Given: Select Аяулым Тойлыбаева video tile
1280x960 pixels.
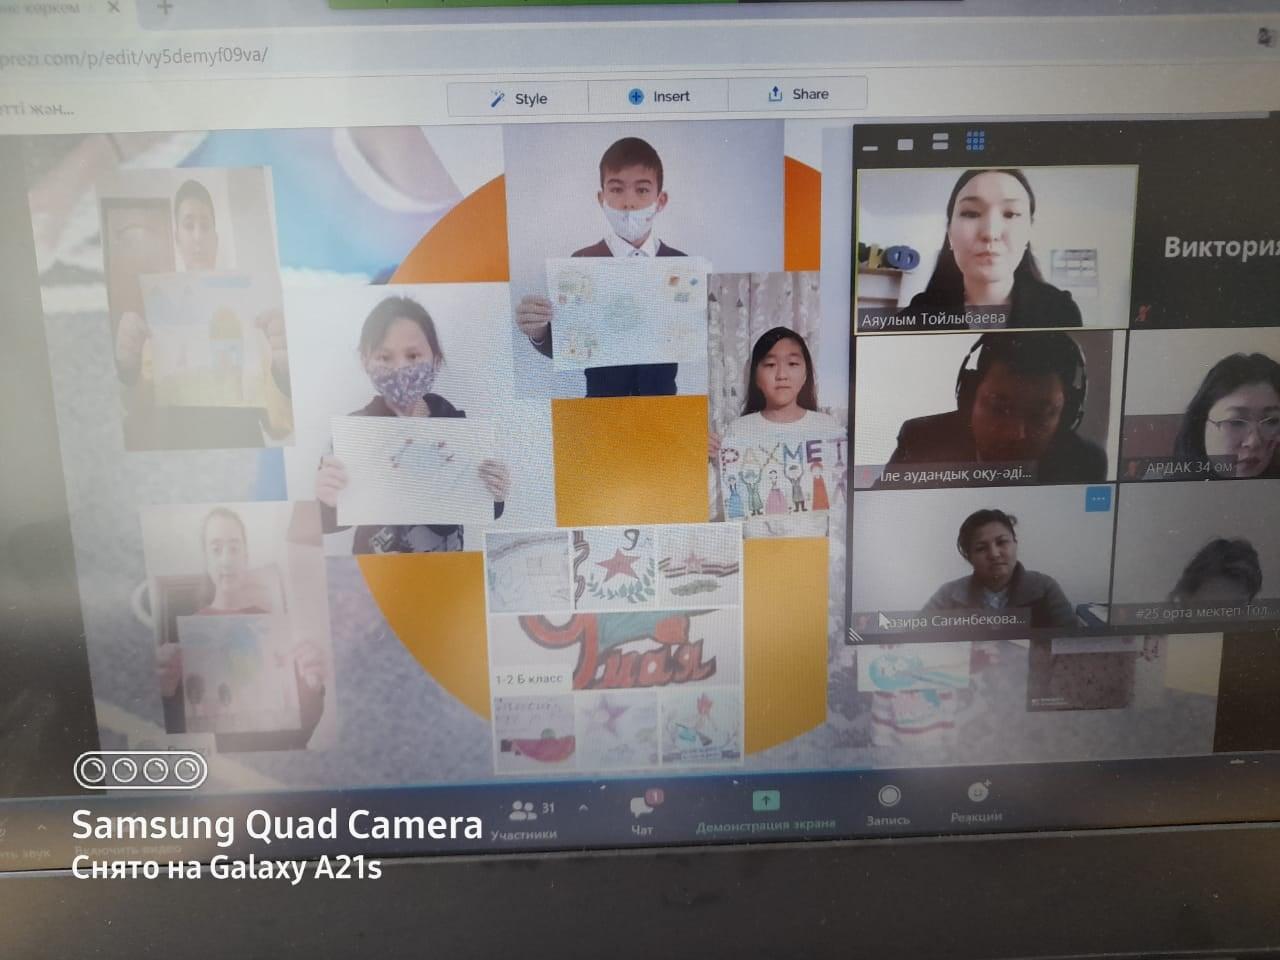Looking at the screenshot, I should coord(996,247).
